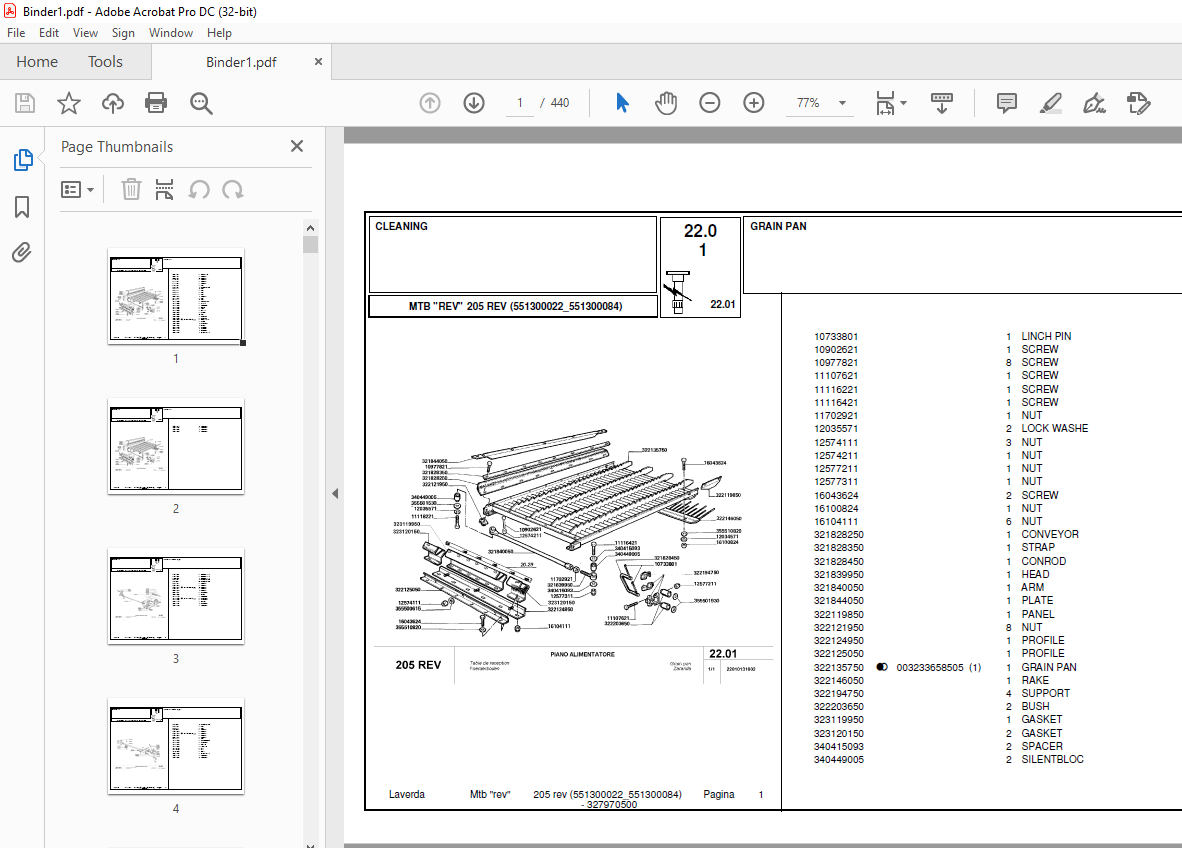Open the Window menu
Viewport: 1182px width, 848px height.
(x=171, y=33)
